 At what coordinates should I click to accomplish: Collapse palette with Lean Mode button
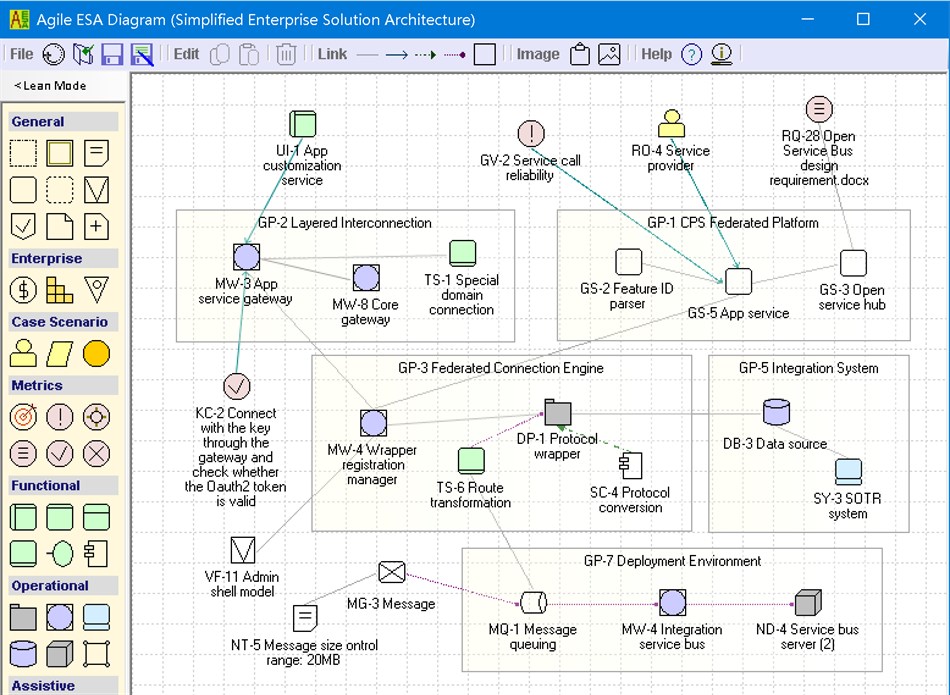tap(50, 86)
